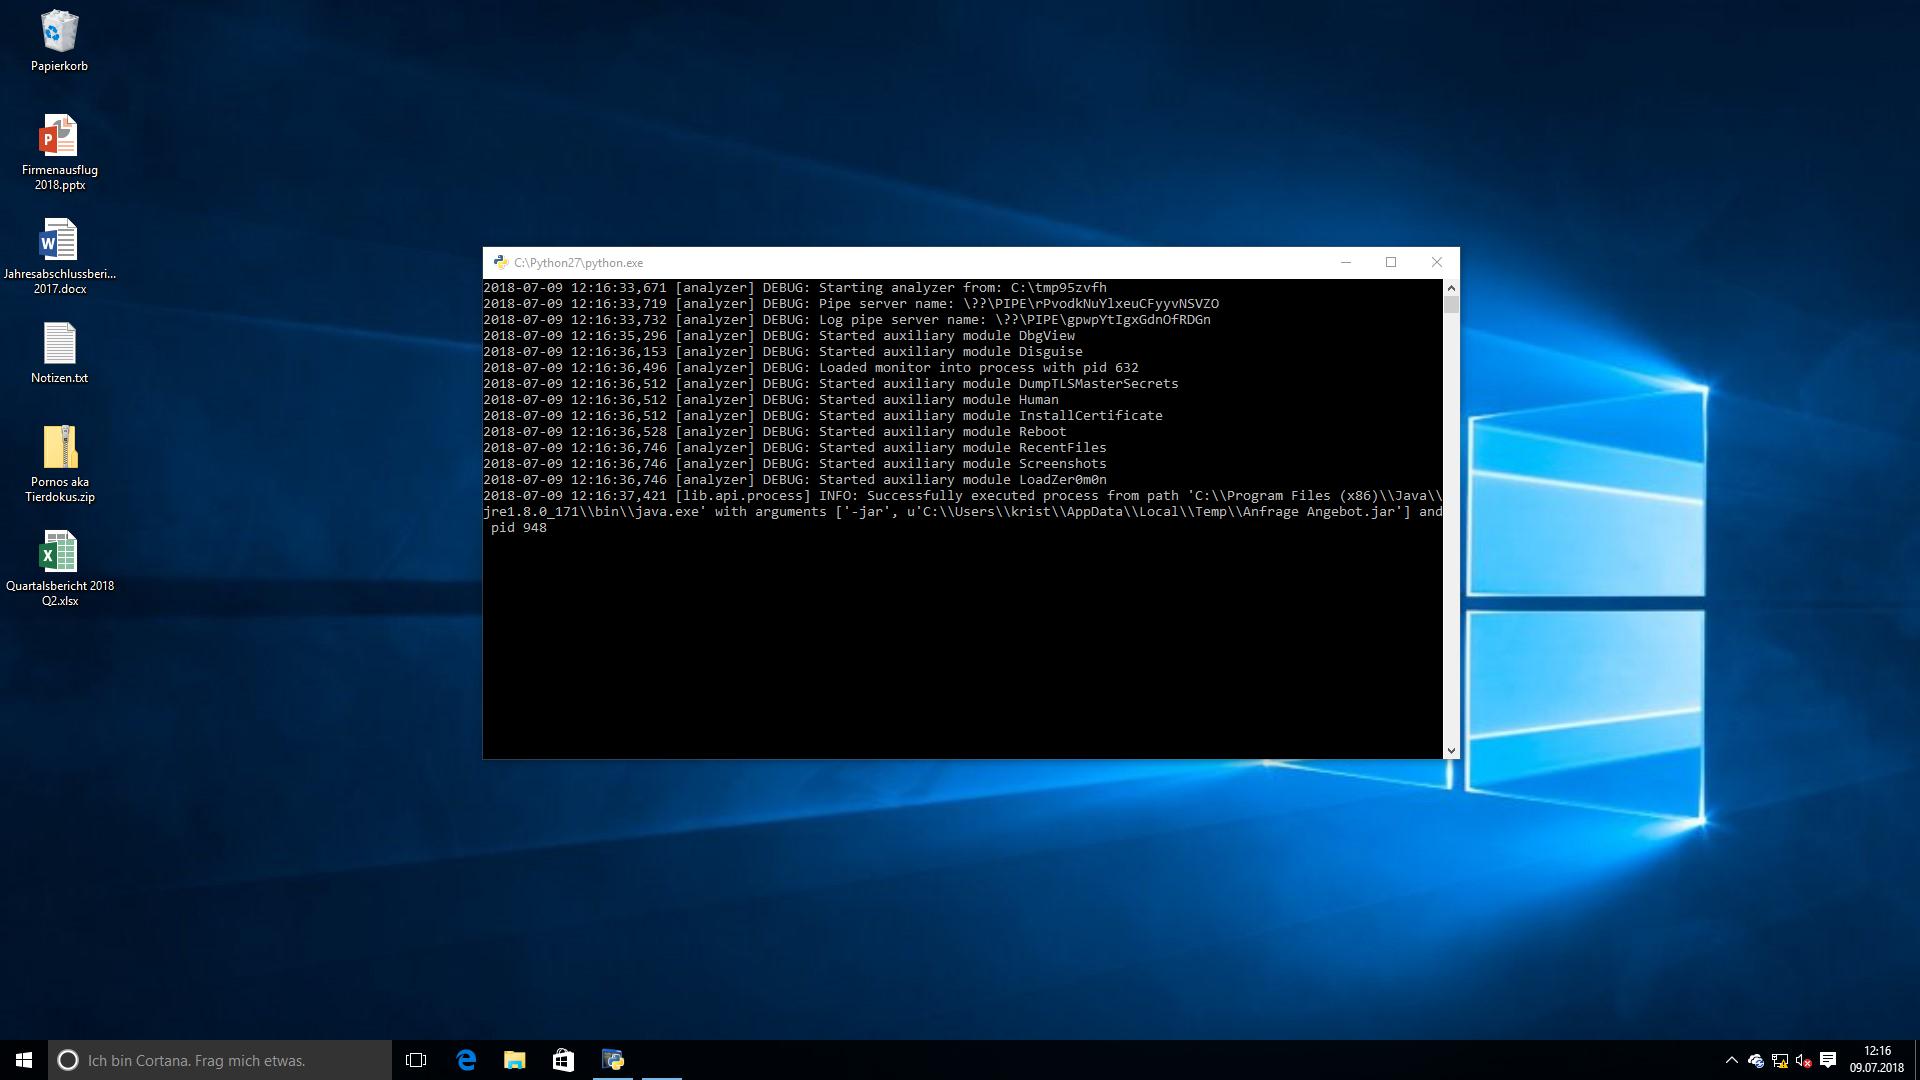Viewport: 1920px width, 1080px height.
Task: Click the line 'Started auxiliary module DumpTLSMasterSecrets'
Action: (831, 384)
